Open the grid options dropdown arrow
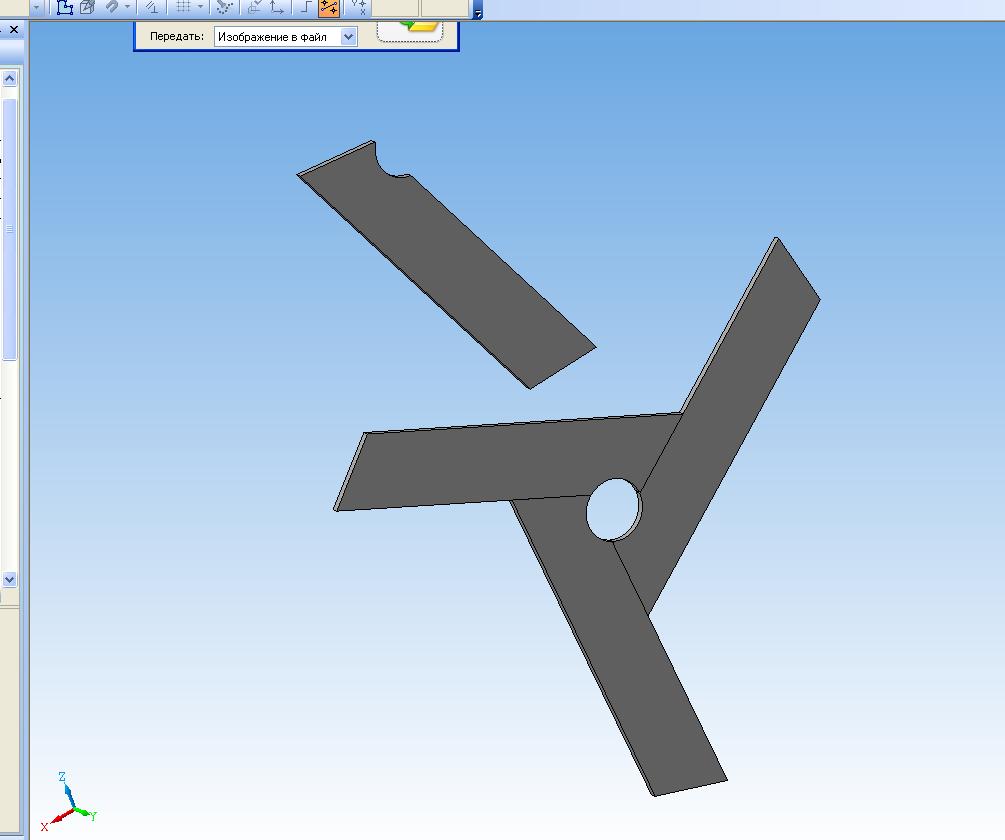Image resolution: width=1005 pixels, height=840 pixels. [200, 8]
